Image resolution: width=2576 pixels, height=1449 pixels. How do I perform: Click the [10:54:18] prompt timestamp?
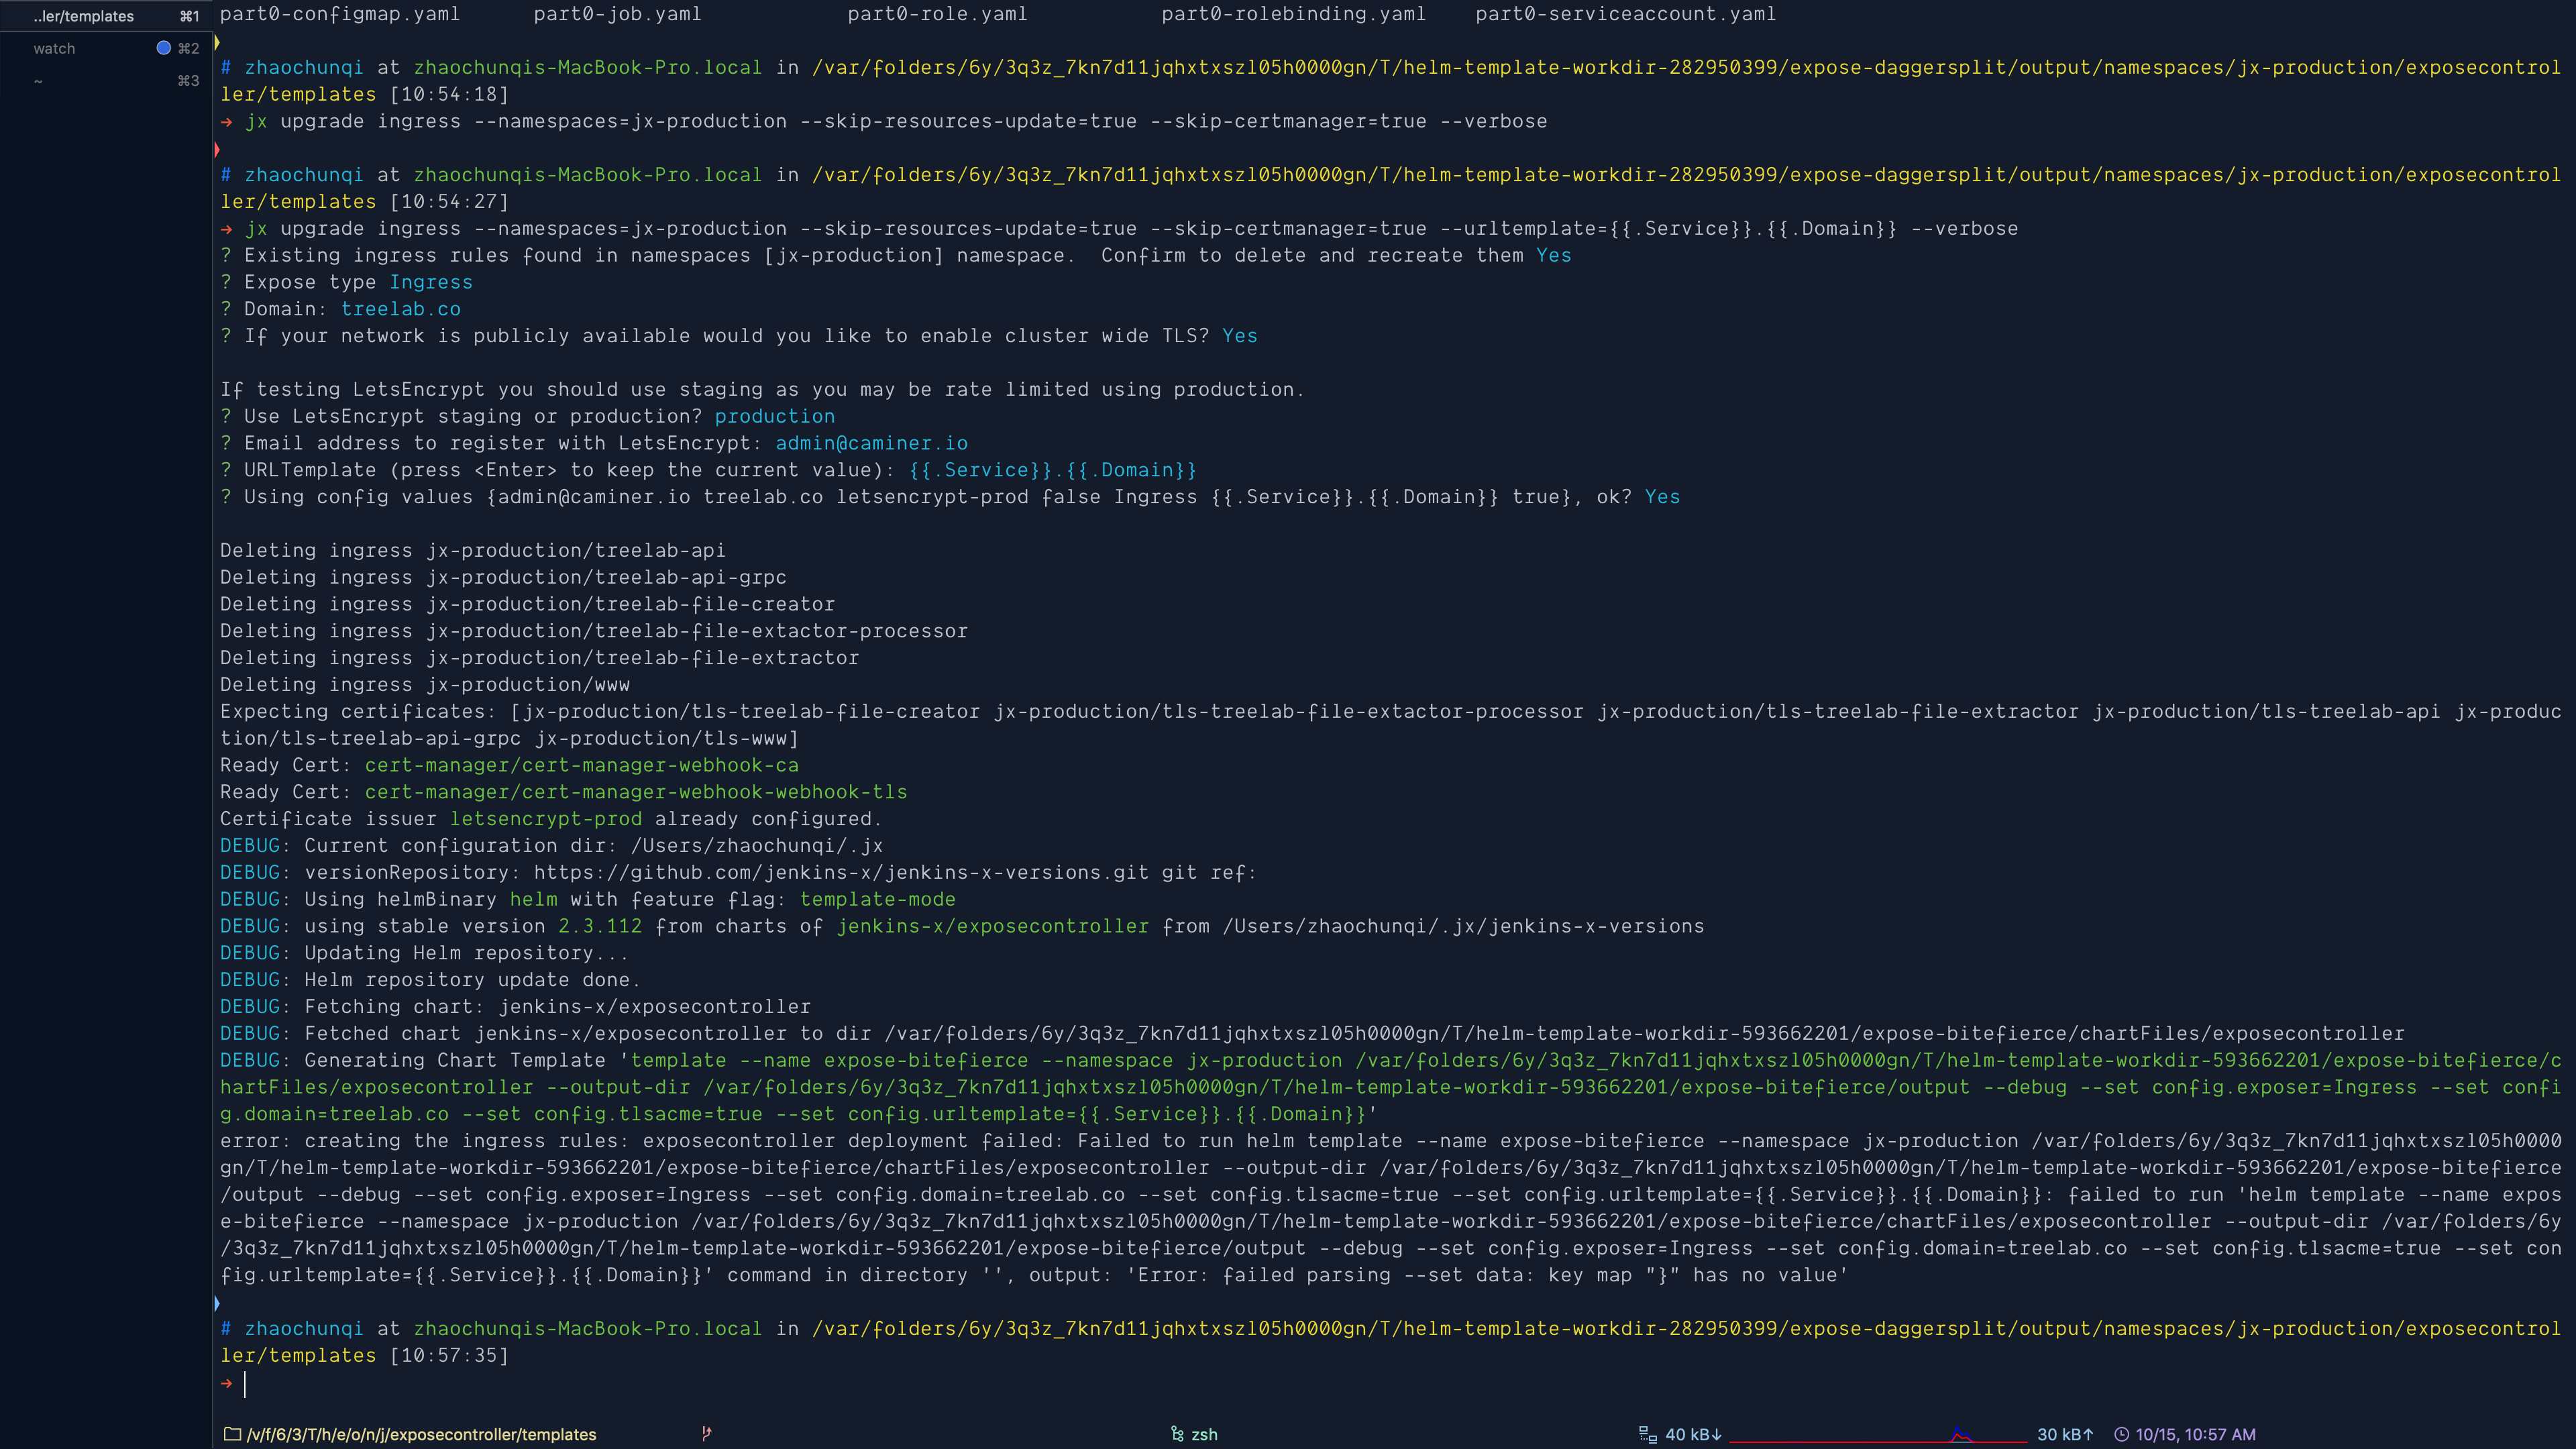[x=449, y=94]
